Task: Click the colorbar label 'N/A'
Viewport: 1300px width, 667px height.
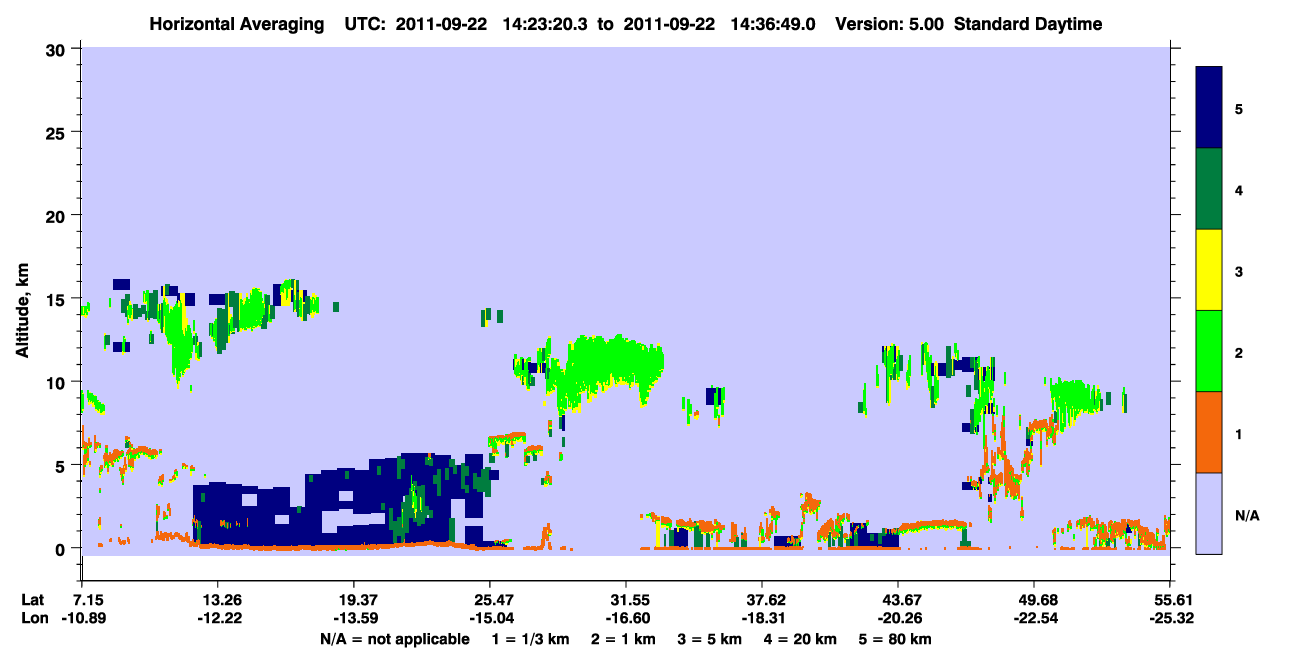Action: click(x=1246, y=516)
